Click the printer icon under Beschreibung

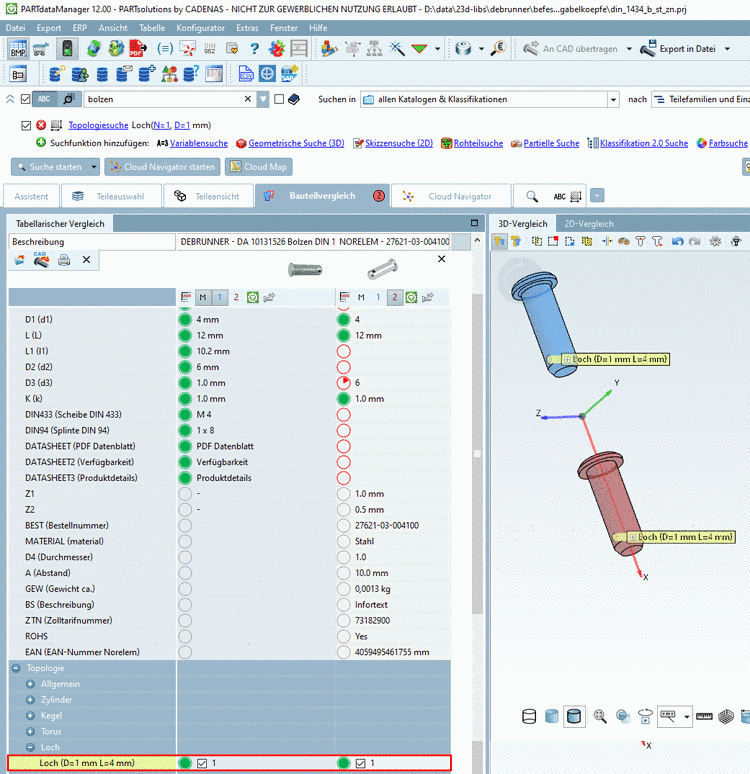(x=64, y=260)
